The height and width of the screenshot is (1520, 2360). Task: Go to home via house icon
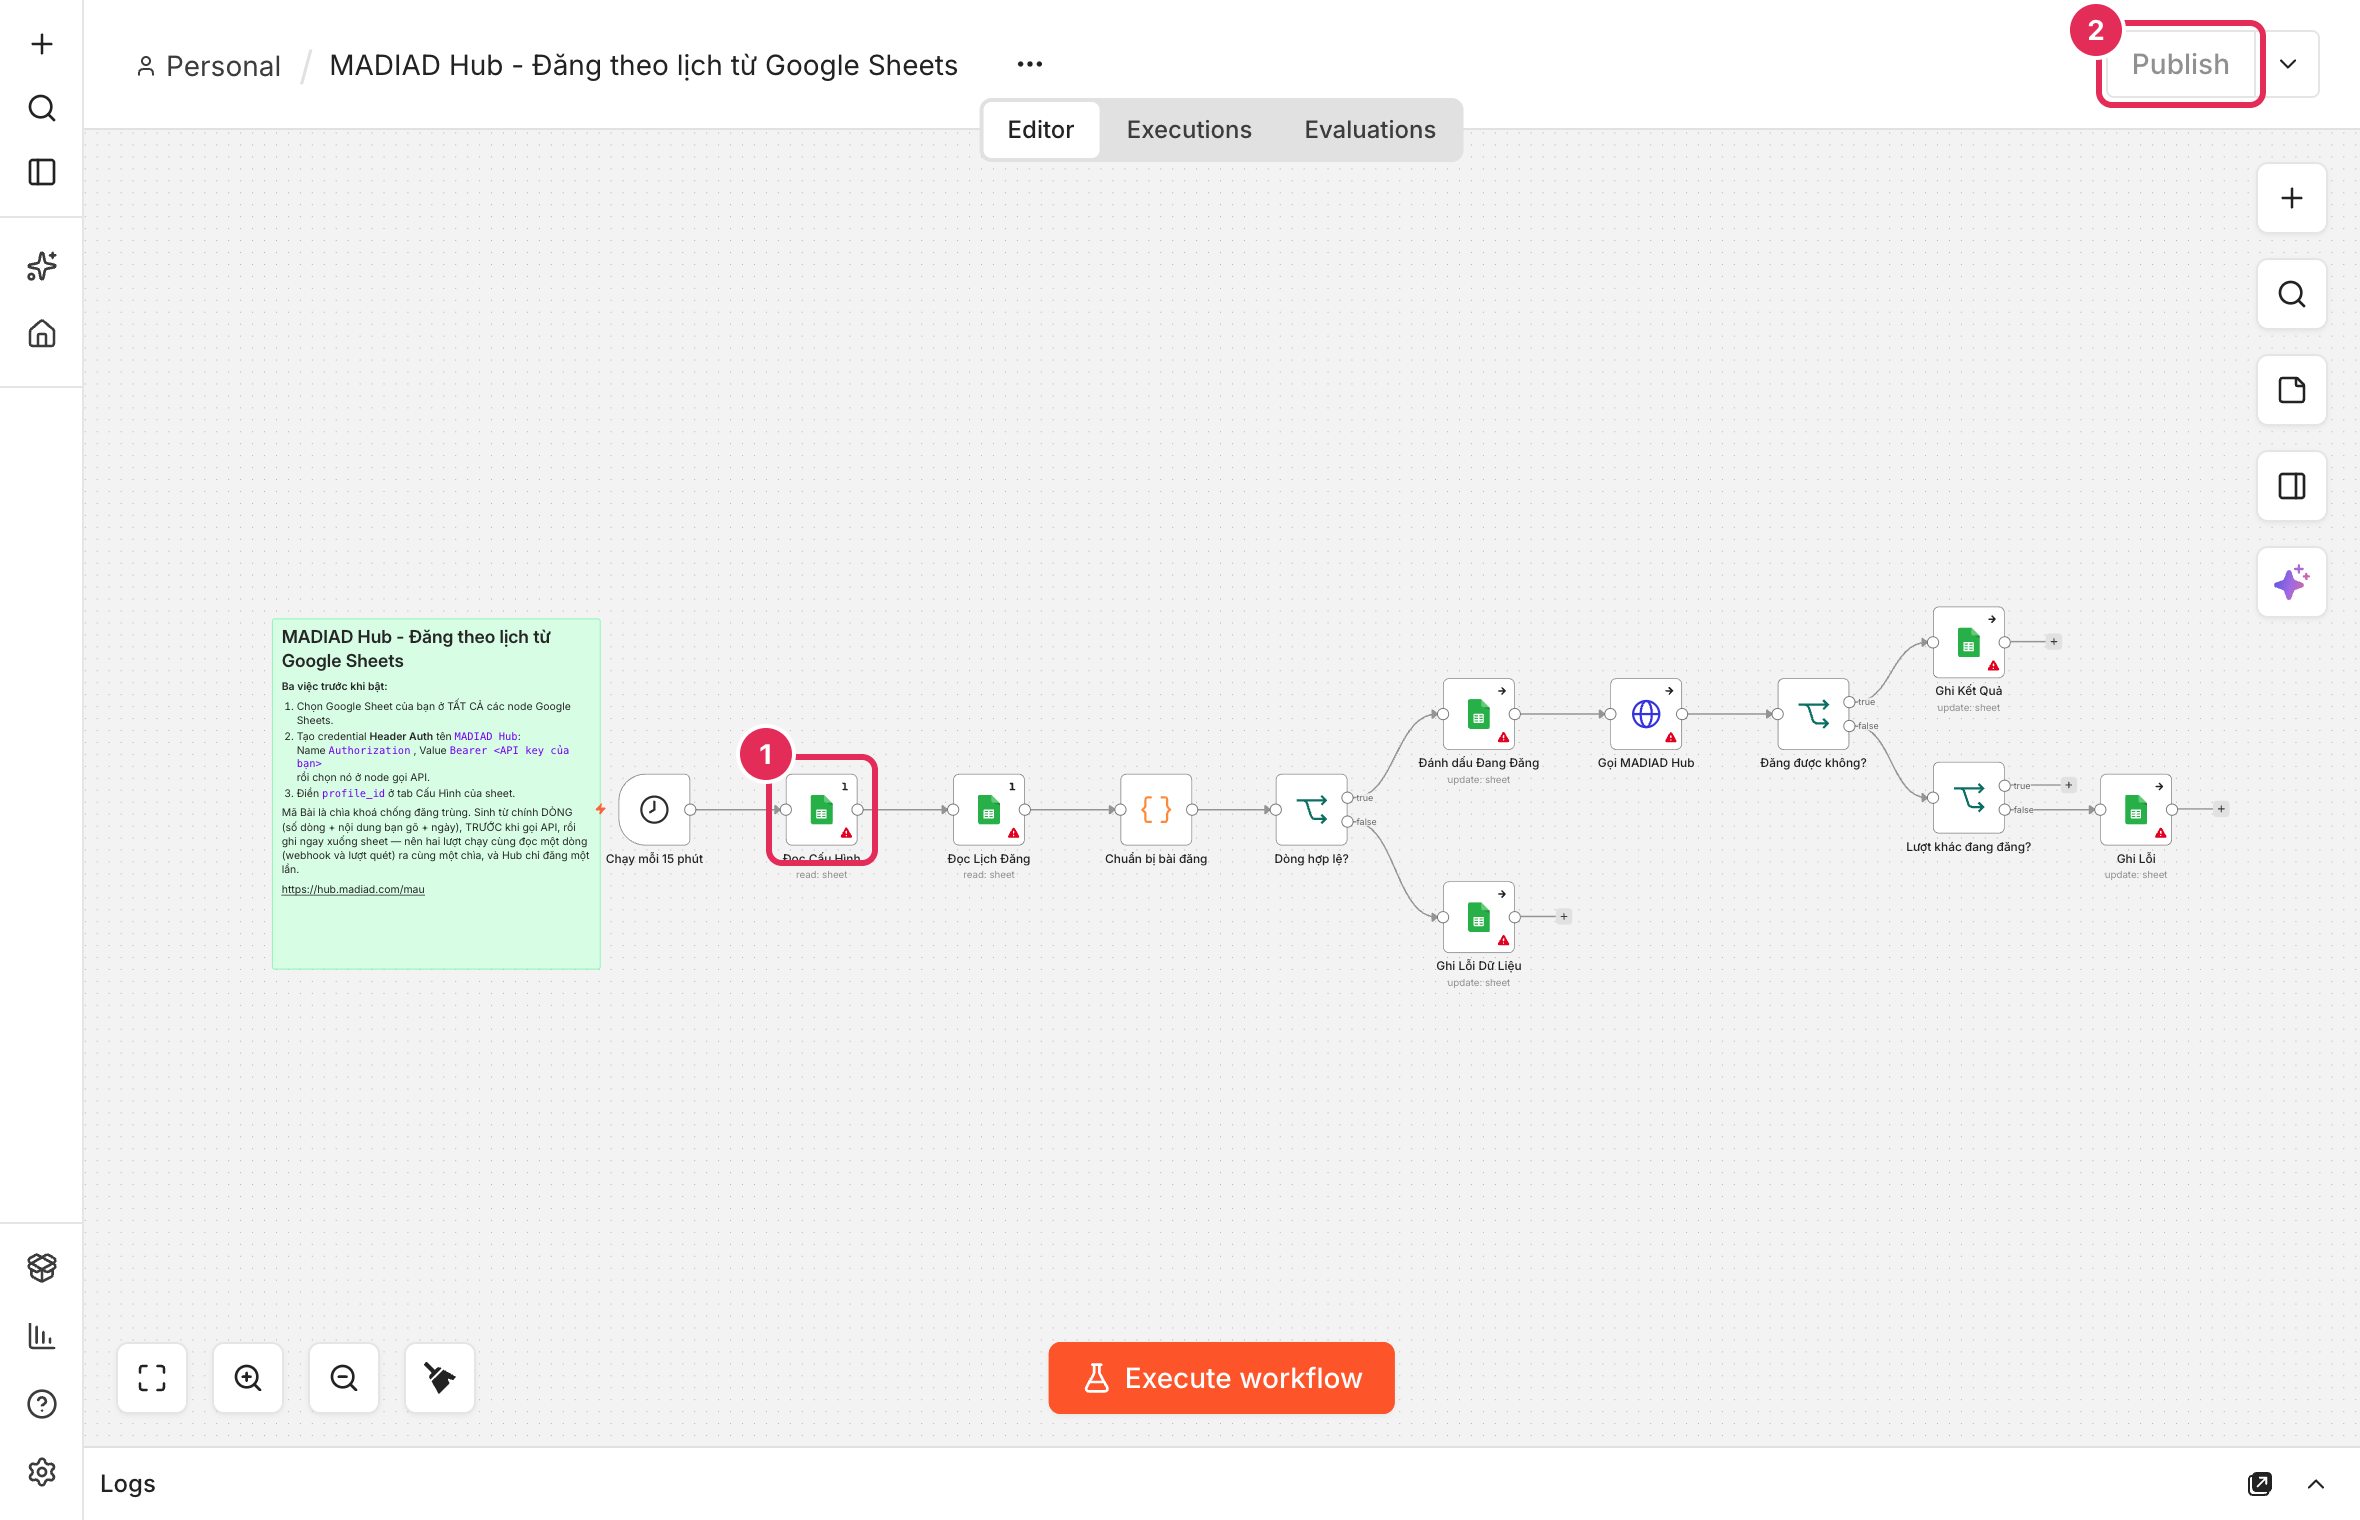coord(42,333)
